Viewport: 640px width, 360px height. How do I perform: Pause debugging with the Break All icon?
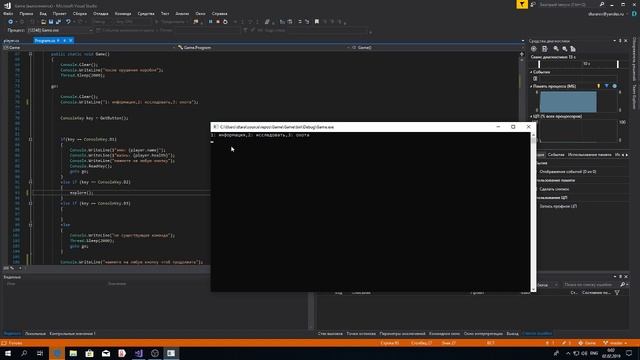(x=211, y=22)
